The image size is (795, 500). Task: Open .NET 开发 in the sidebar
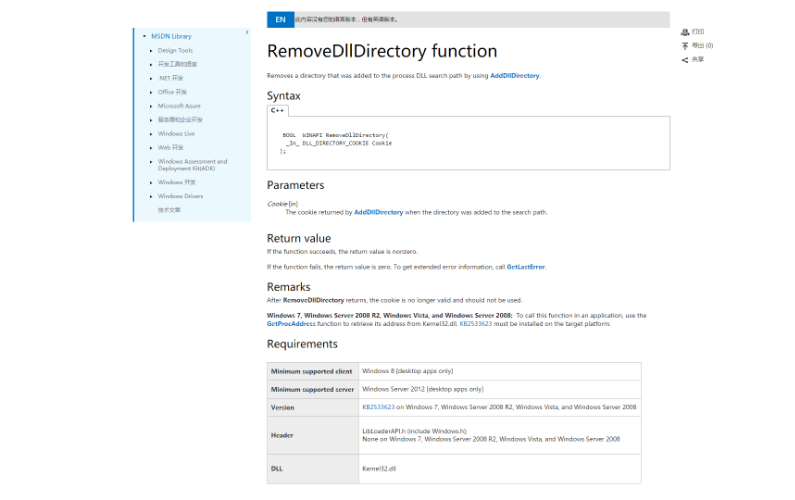tap(170, 78)
